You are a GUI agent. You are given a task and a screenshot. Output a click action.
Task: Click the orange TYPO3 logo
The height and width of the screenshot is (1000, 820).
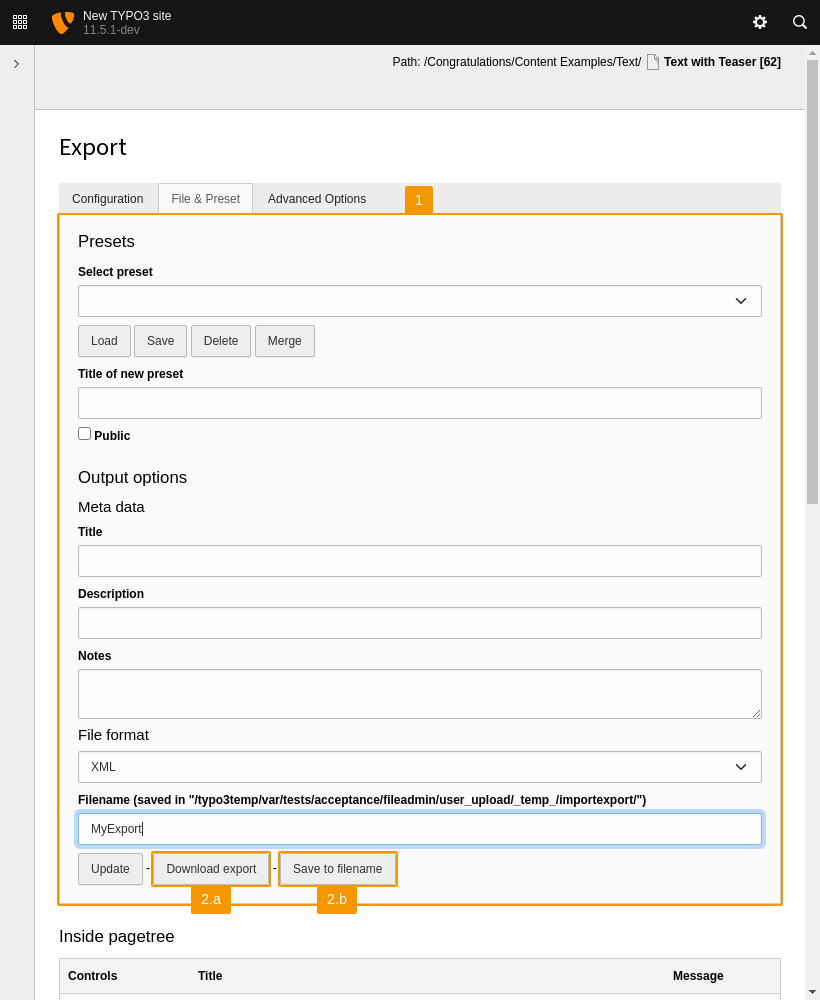(x=62, y=22)
